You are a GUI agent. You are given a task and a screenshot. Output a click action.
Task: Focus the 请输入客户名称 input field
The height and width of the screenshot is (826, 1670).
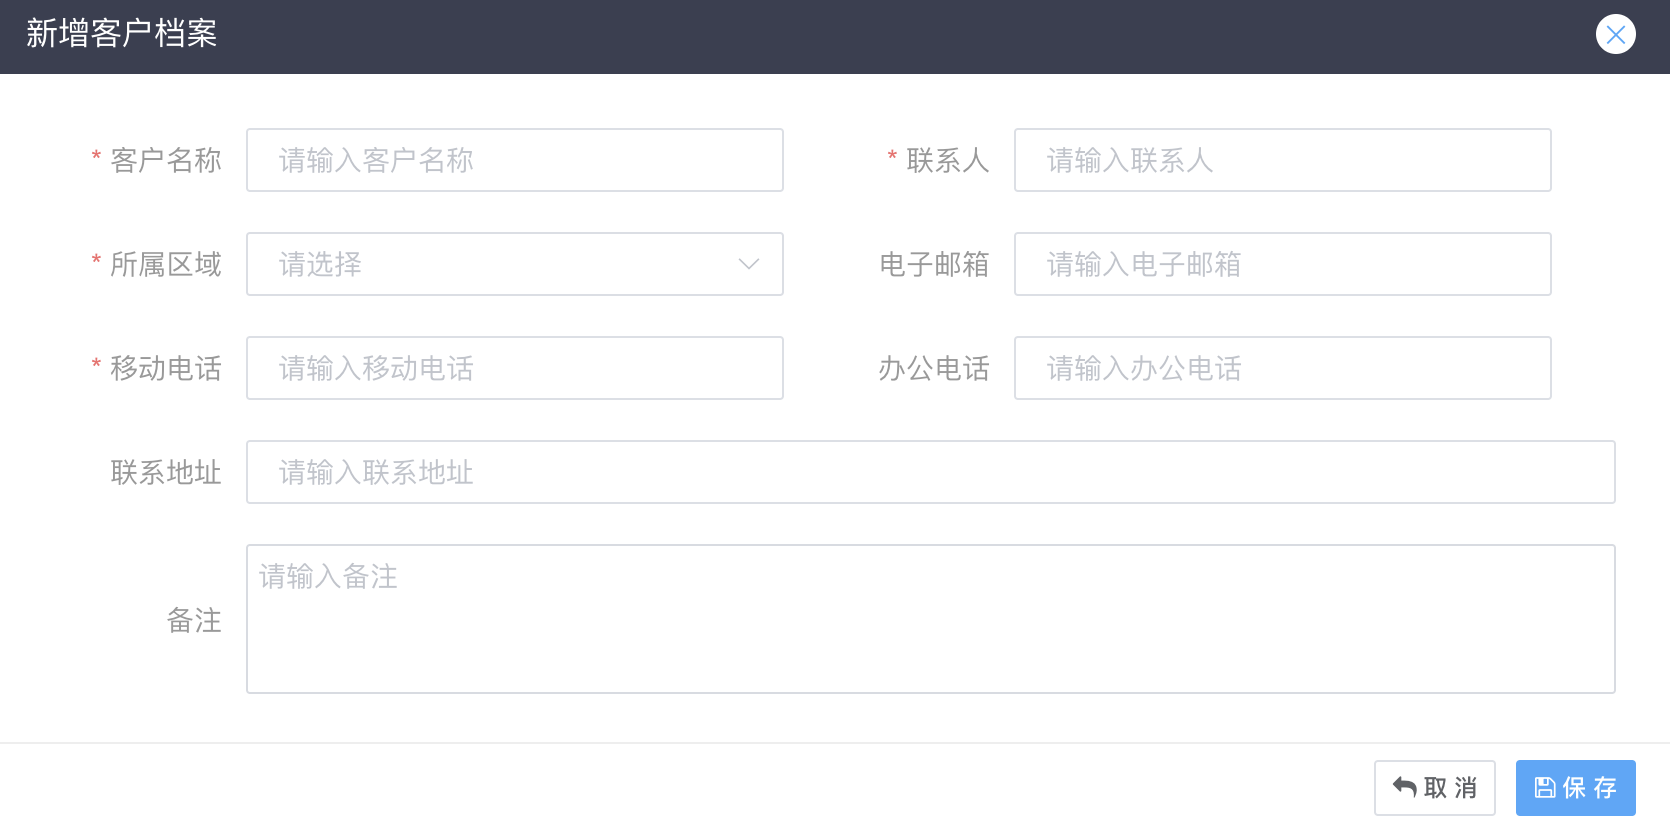[x=515, y=160]
